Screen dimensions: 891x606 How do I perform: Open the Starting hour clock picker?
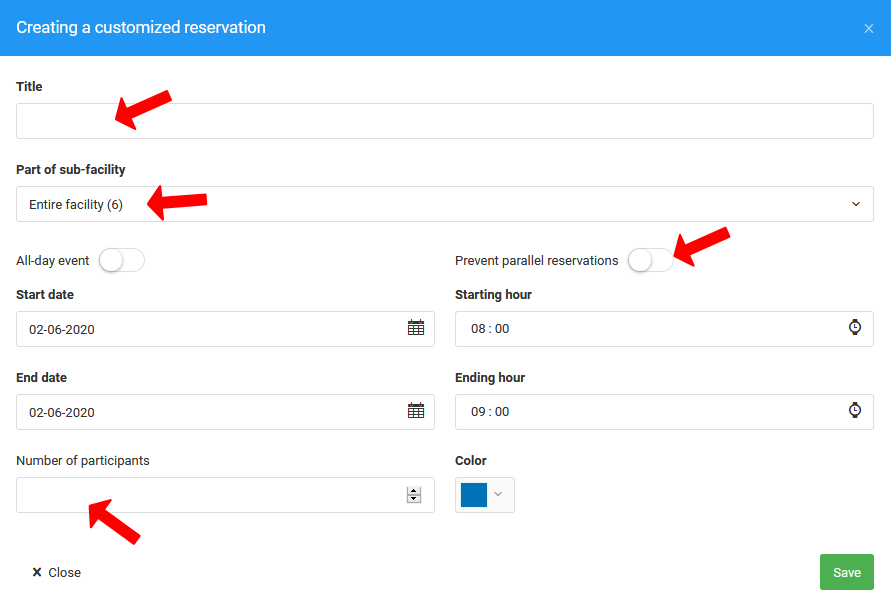pyautogui.click(x=855, y=328)
